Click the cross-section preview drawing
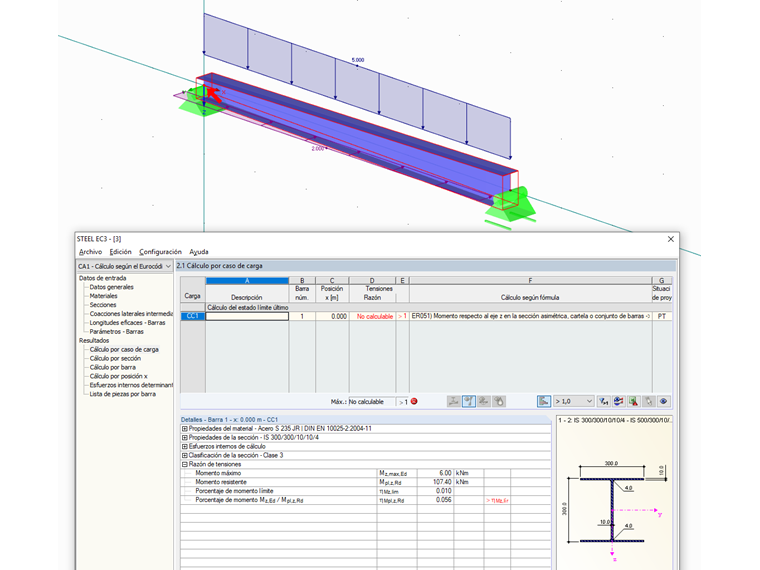 point(615,511)
